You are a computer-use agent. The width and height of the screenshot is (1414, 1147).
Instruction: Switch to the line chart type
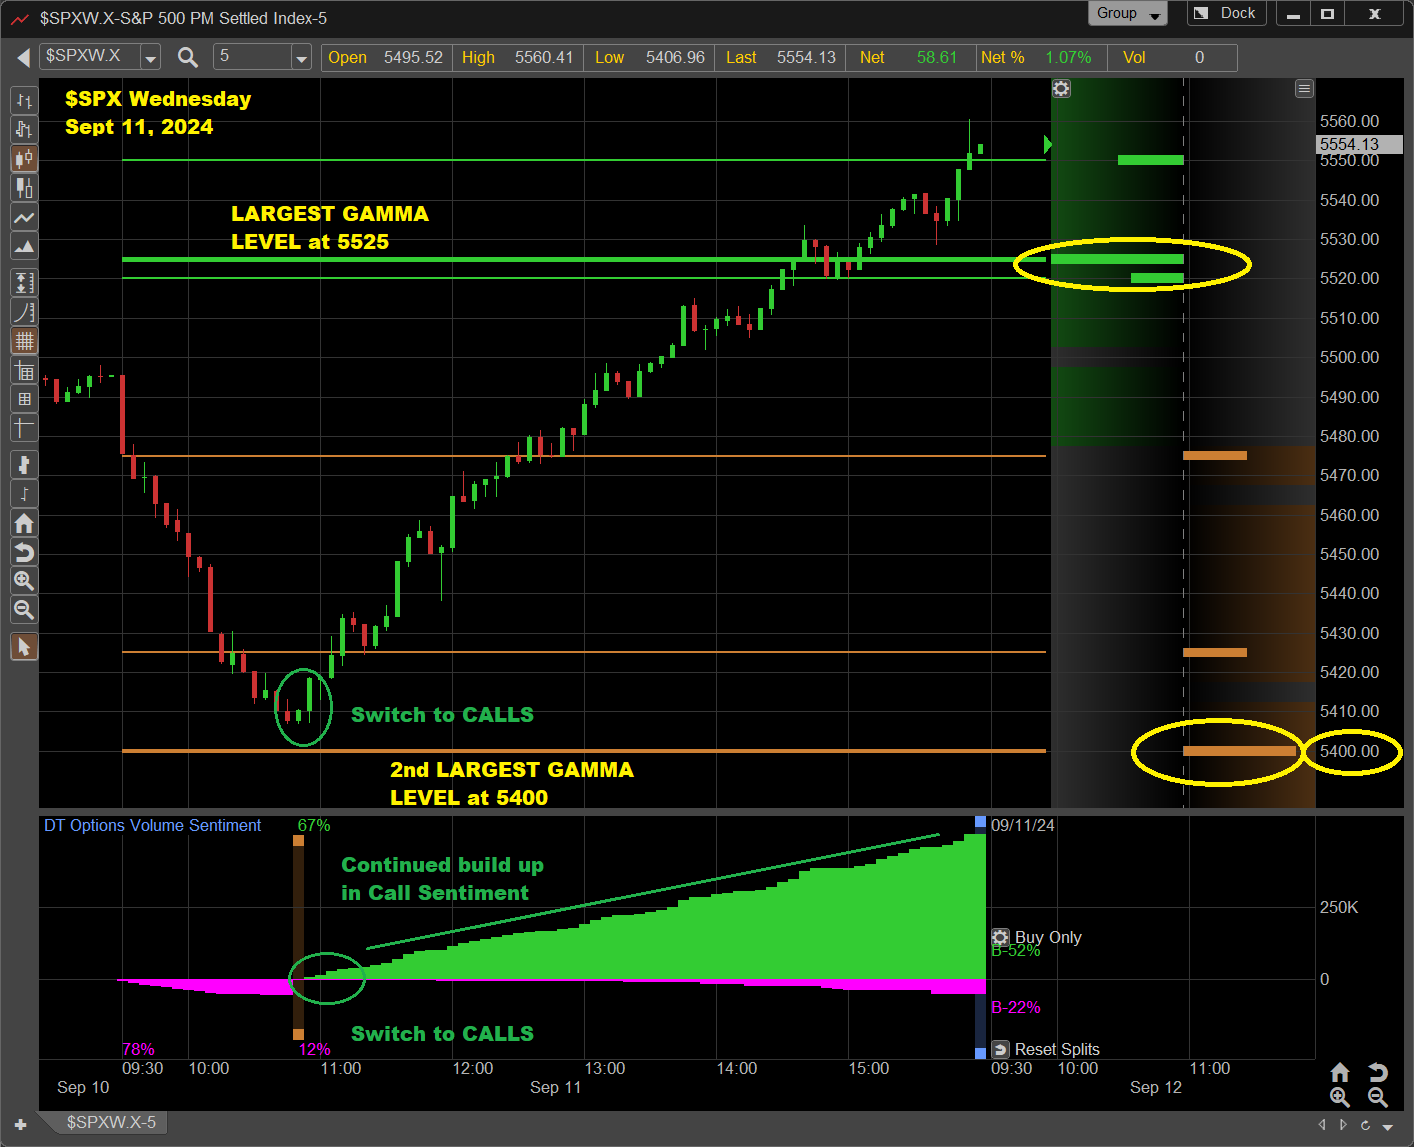click(24, 217)
